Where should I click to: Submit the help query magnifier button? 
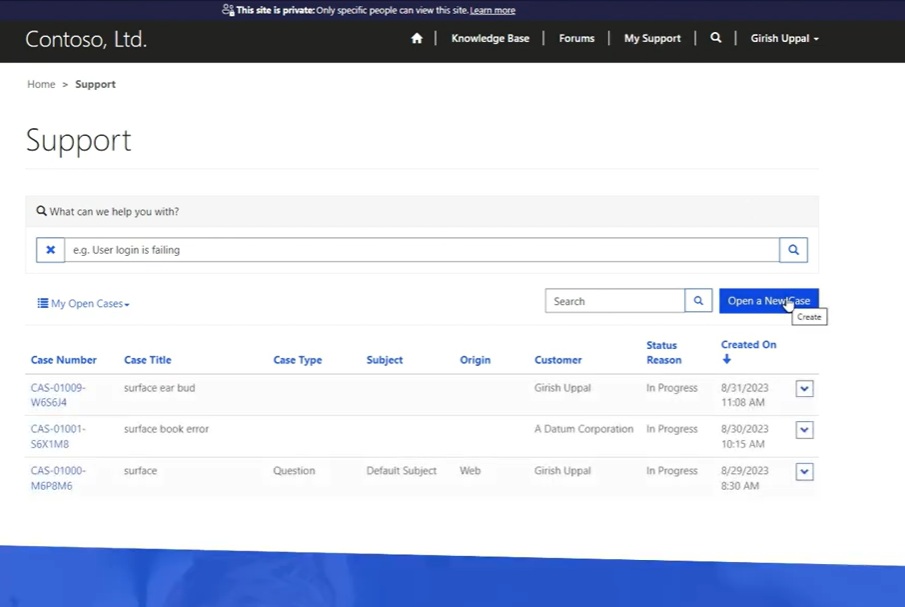pyautogui.click(x=793, y=250)
